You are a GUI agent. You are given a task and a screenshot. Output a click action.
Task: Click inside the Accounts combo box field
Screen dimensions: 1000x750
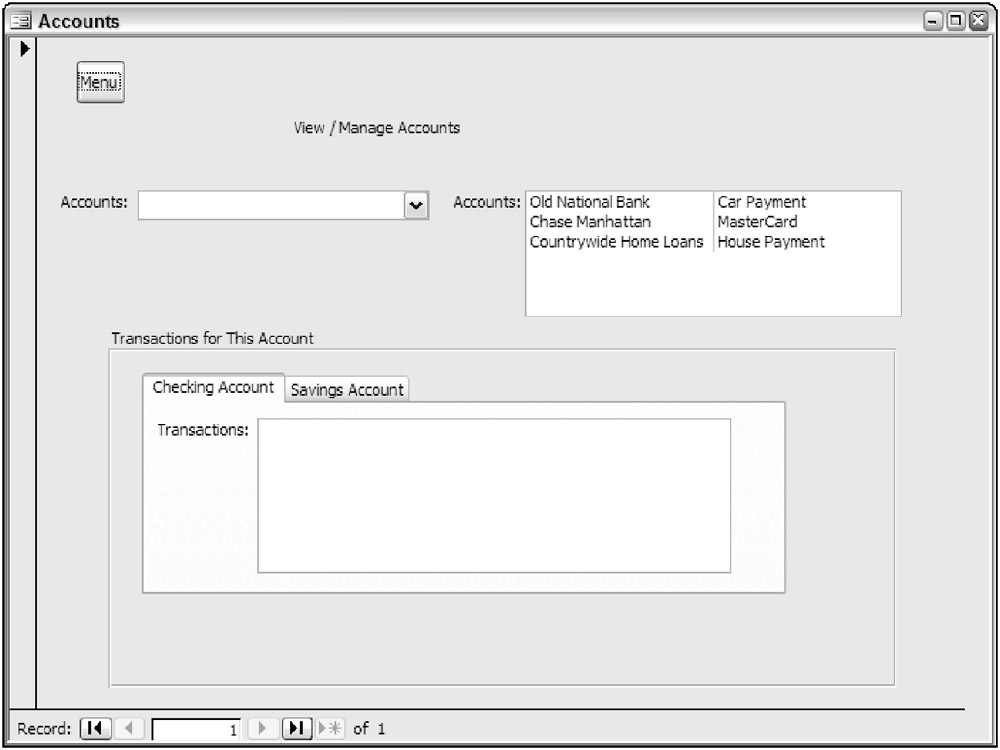pyautogui.click(x=270, y=205)
